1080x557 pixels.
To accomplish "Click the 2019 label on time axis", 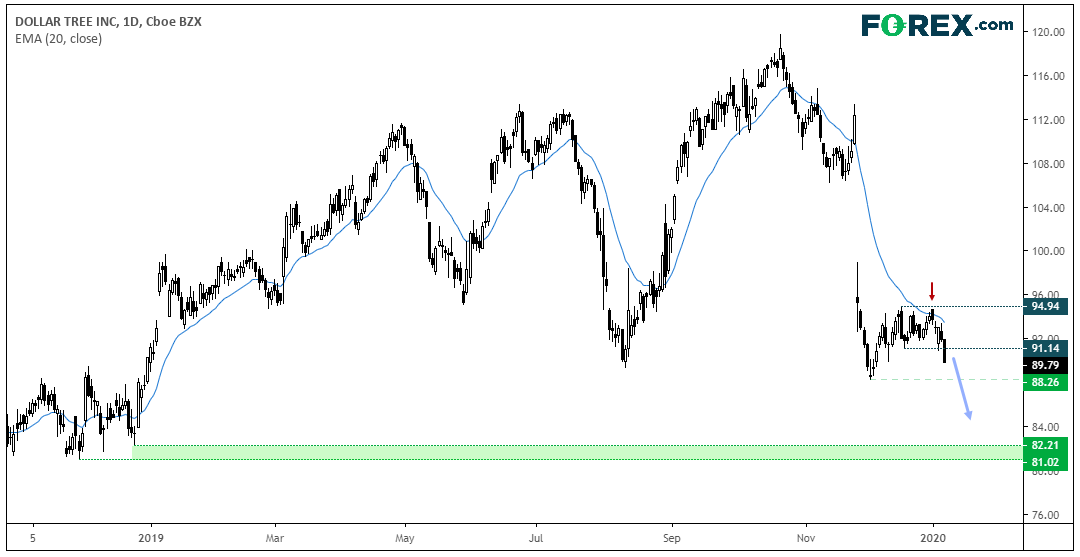I will click(149, 540).
